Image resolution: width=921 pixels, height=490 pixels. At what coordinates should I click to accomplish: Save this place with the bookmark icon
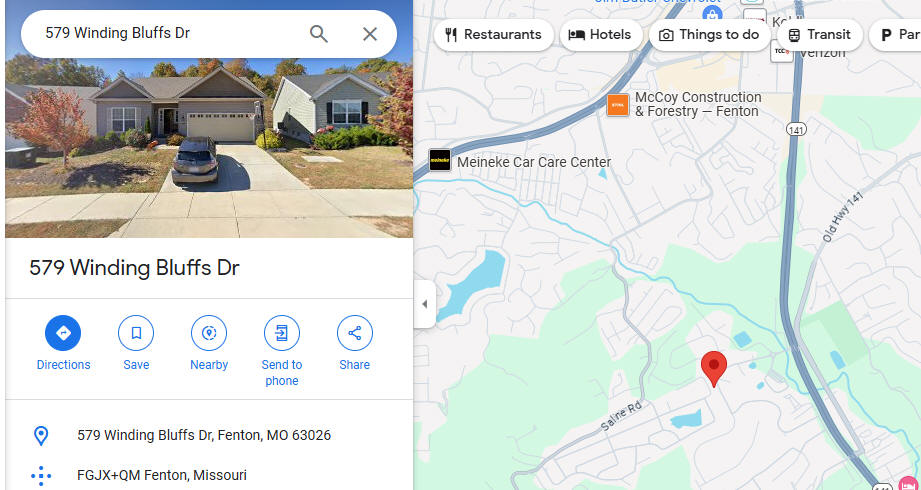click(136, 333)
